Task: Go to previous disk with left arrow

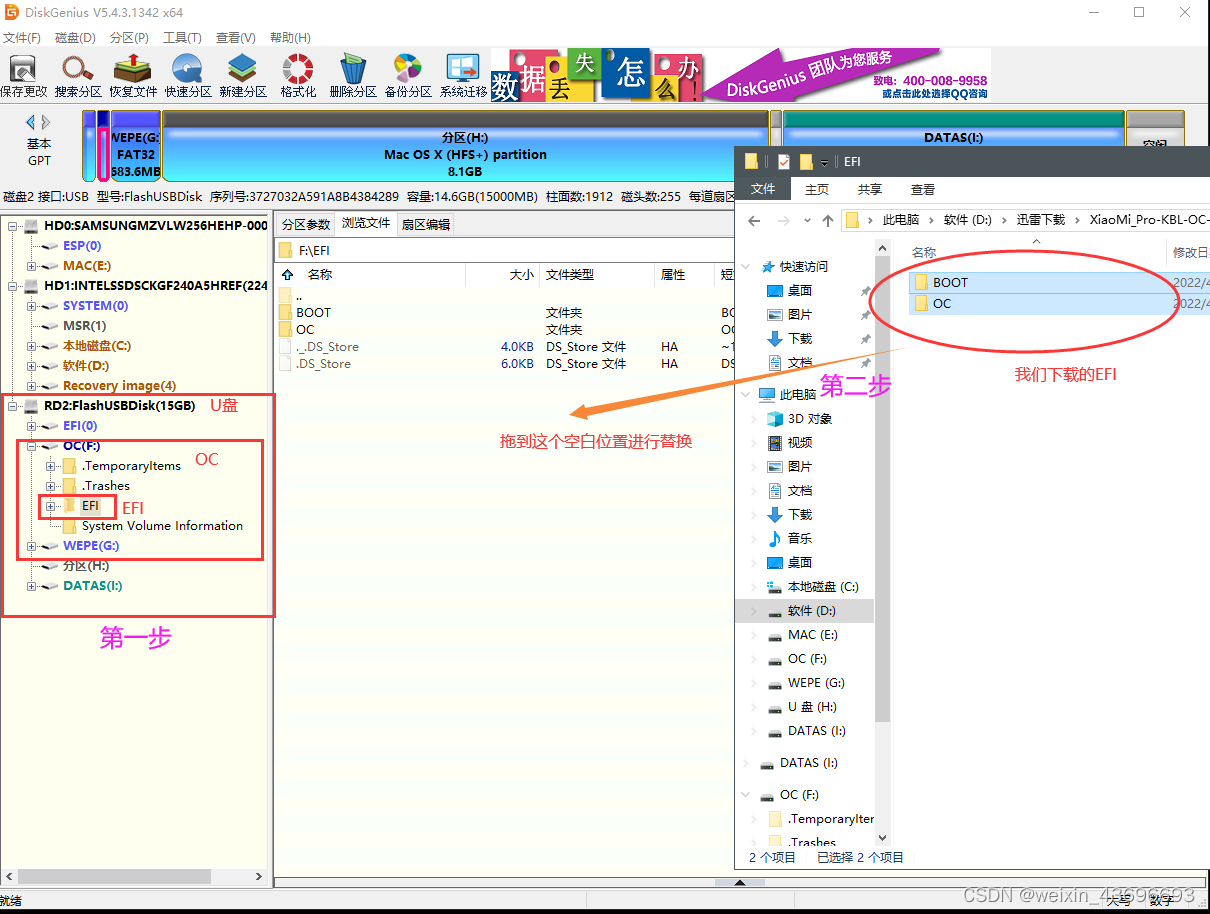Action: 30,122
